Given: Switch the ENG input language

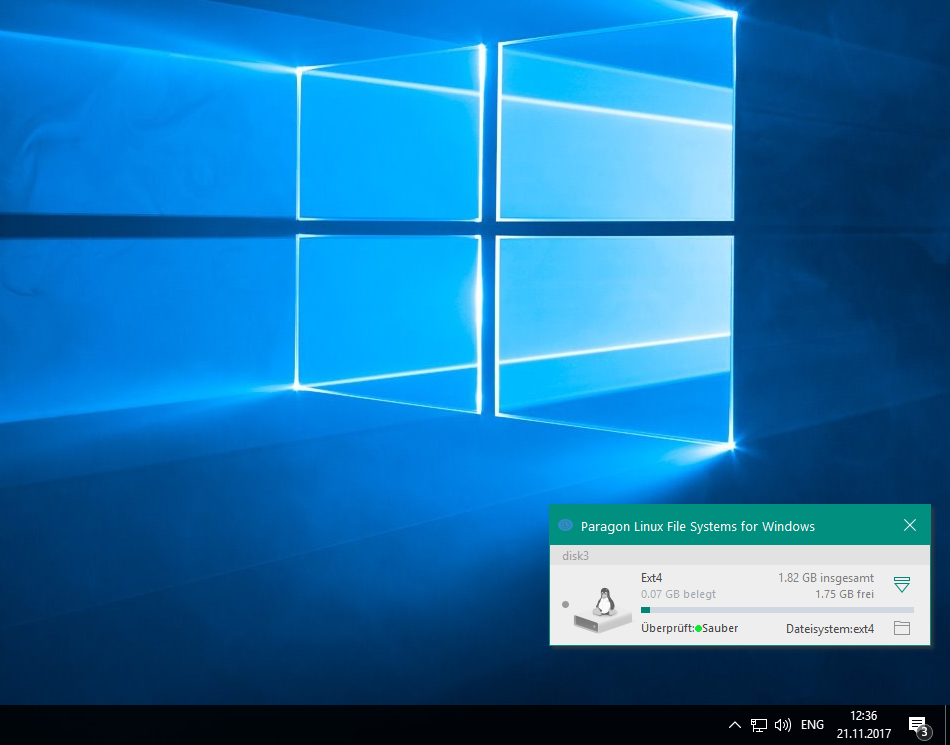Looking at the screenshot, I should [812, 725].
